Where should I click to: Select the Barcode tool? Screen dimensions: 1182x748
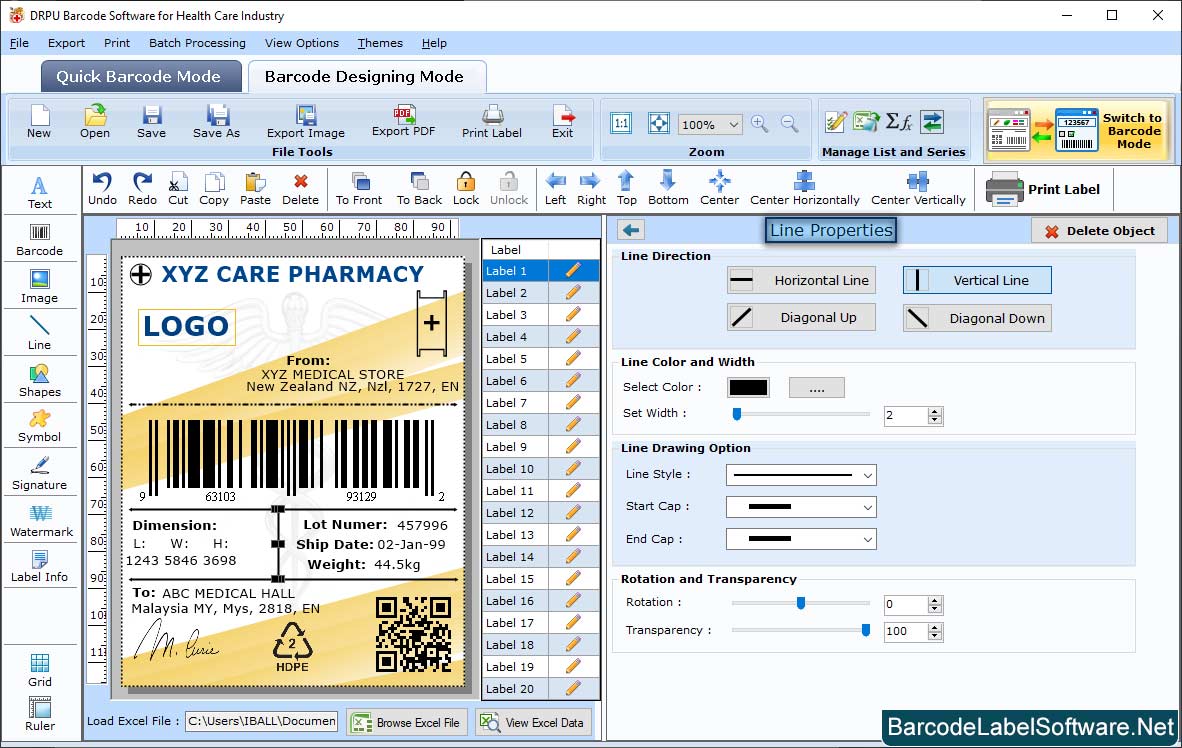coord(39,240)
